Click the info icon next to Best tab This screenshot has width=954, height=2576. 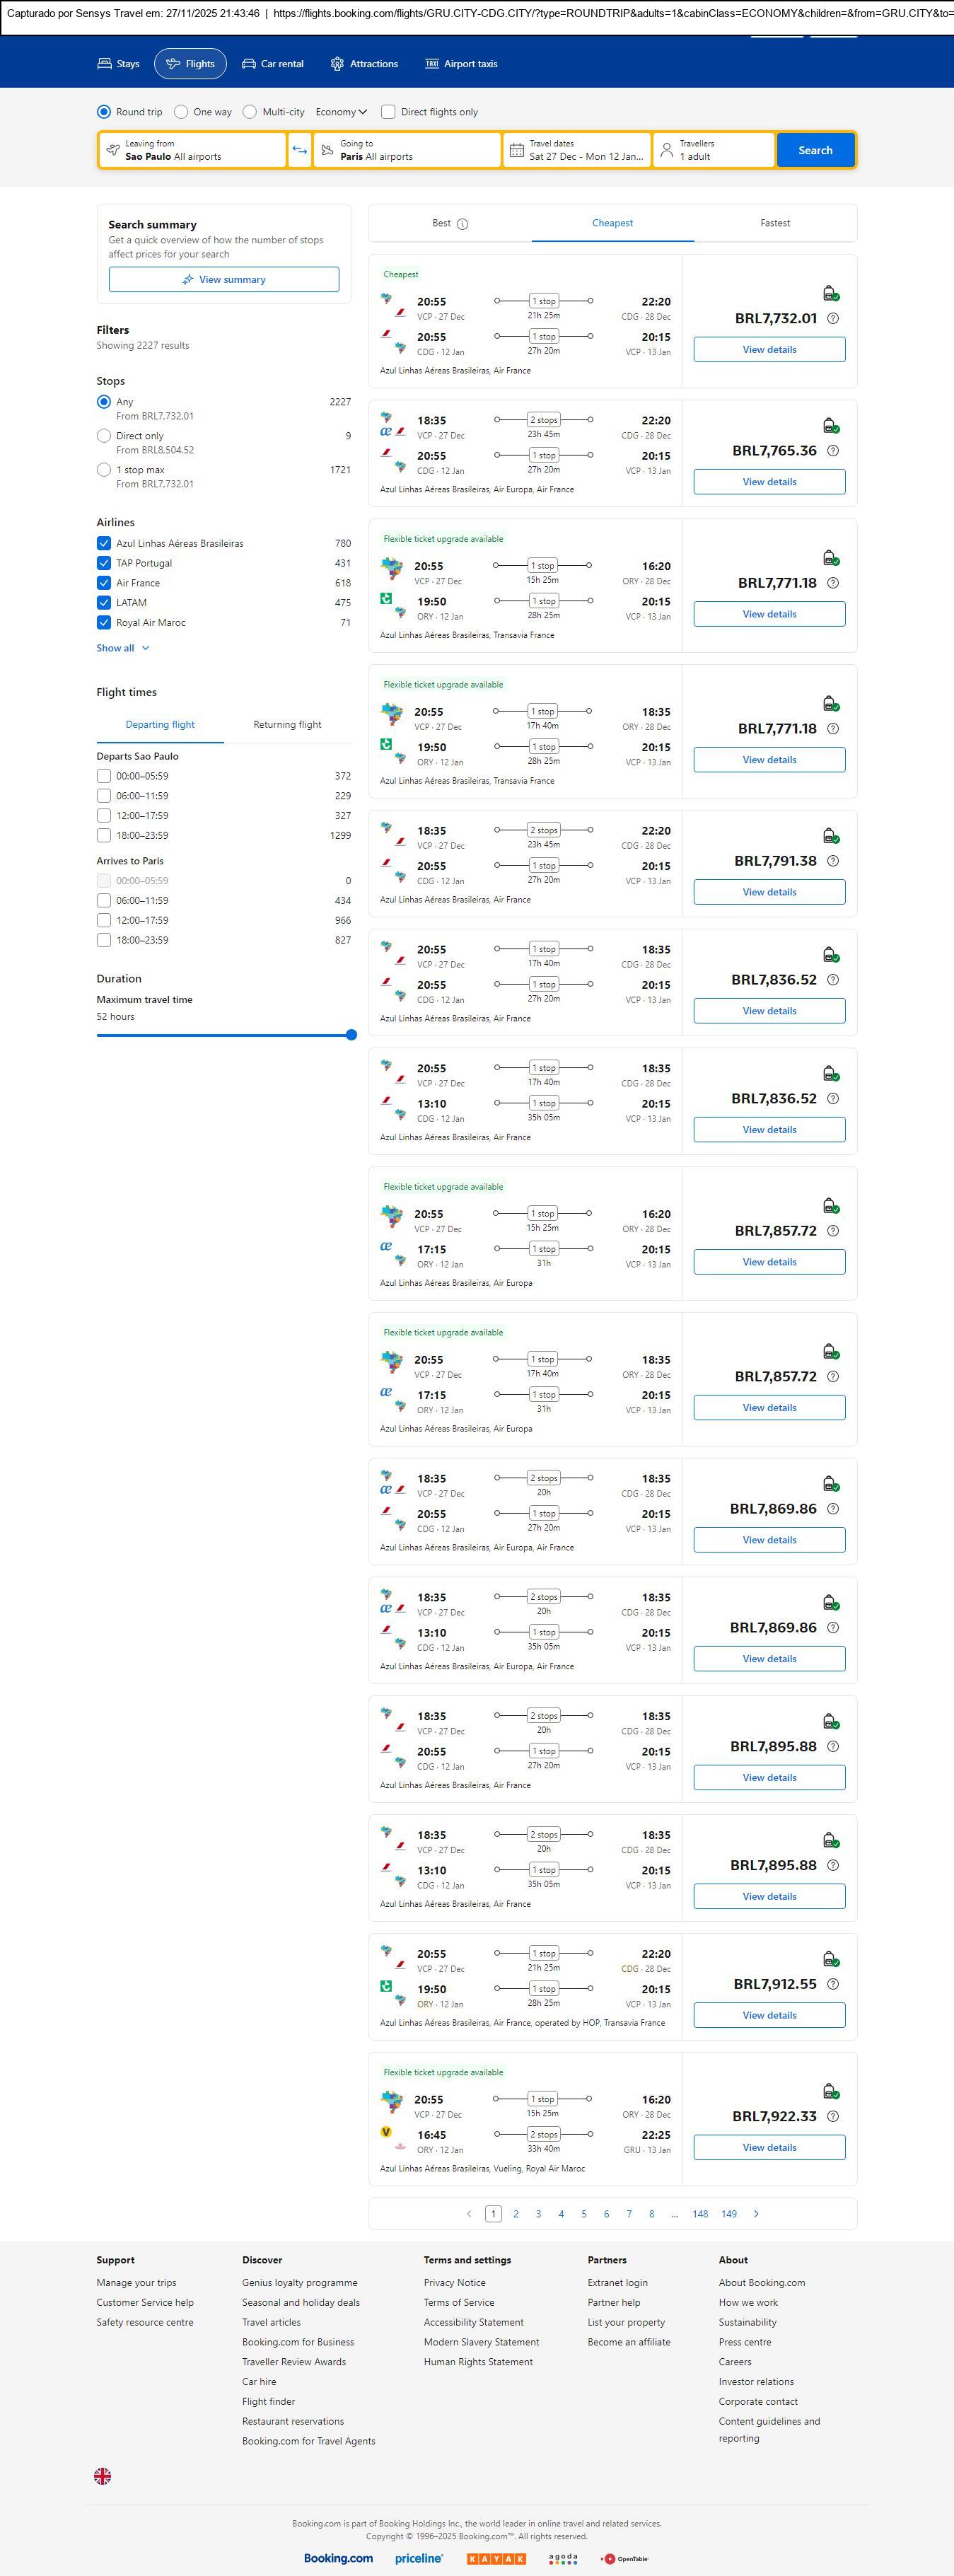point(462,224)
